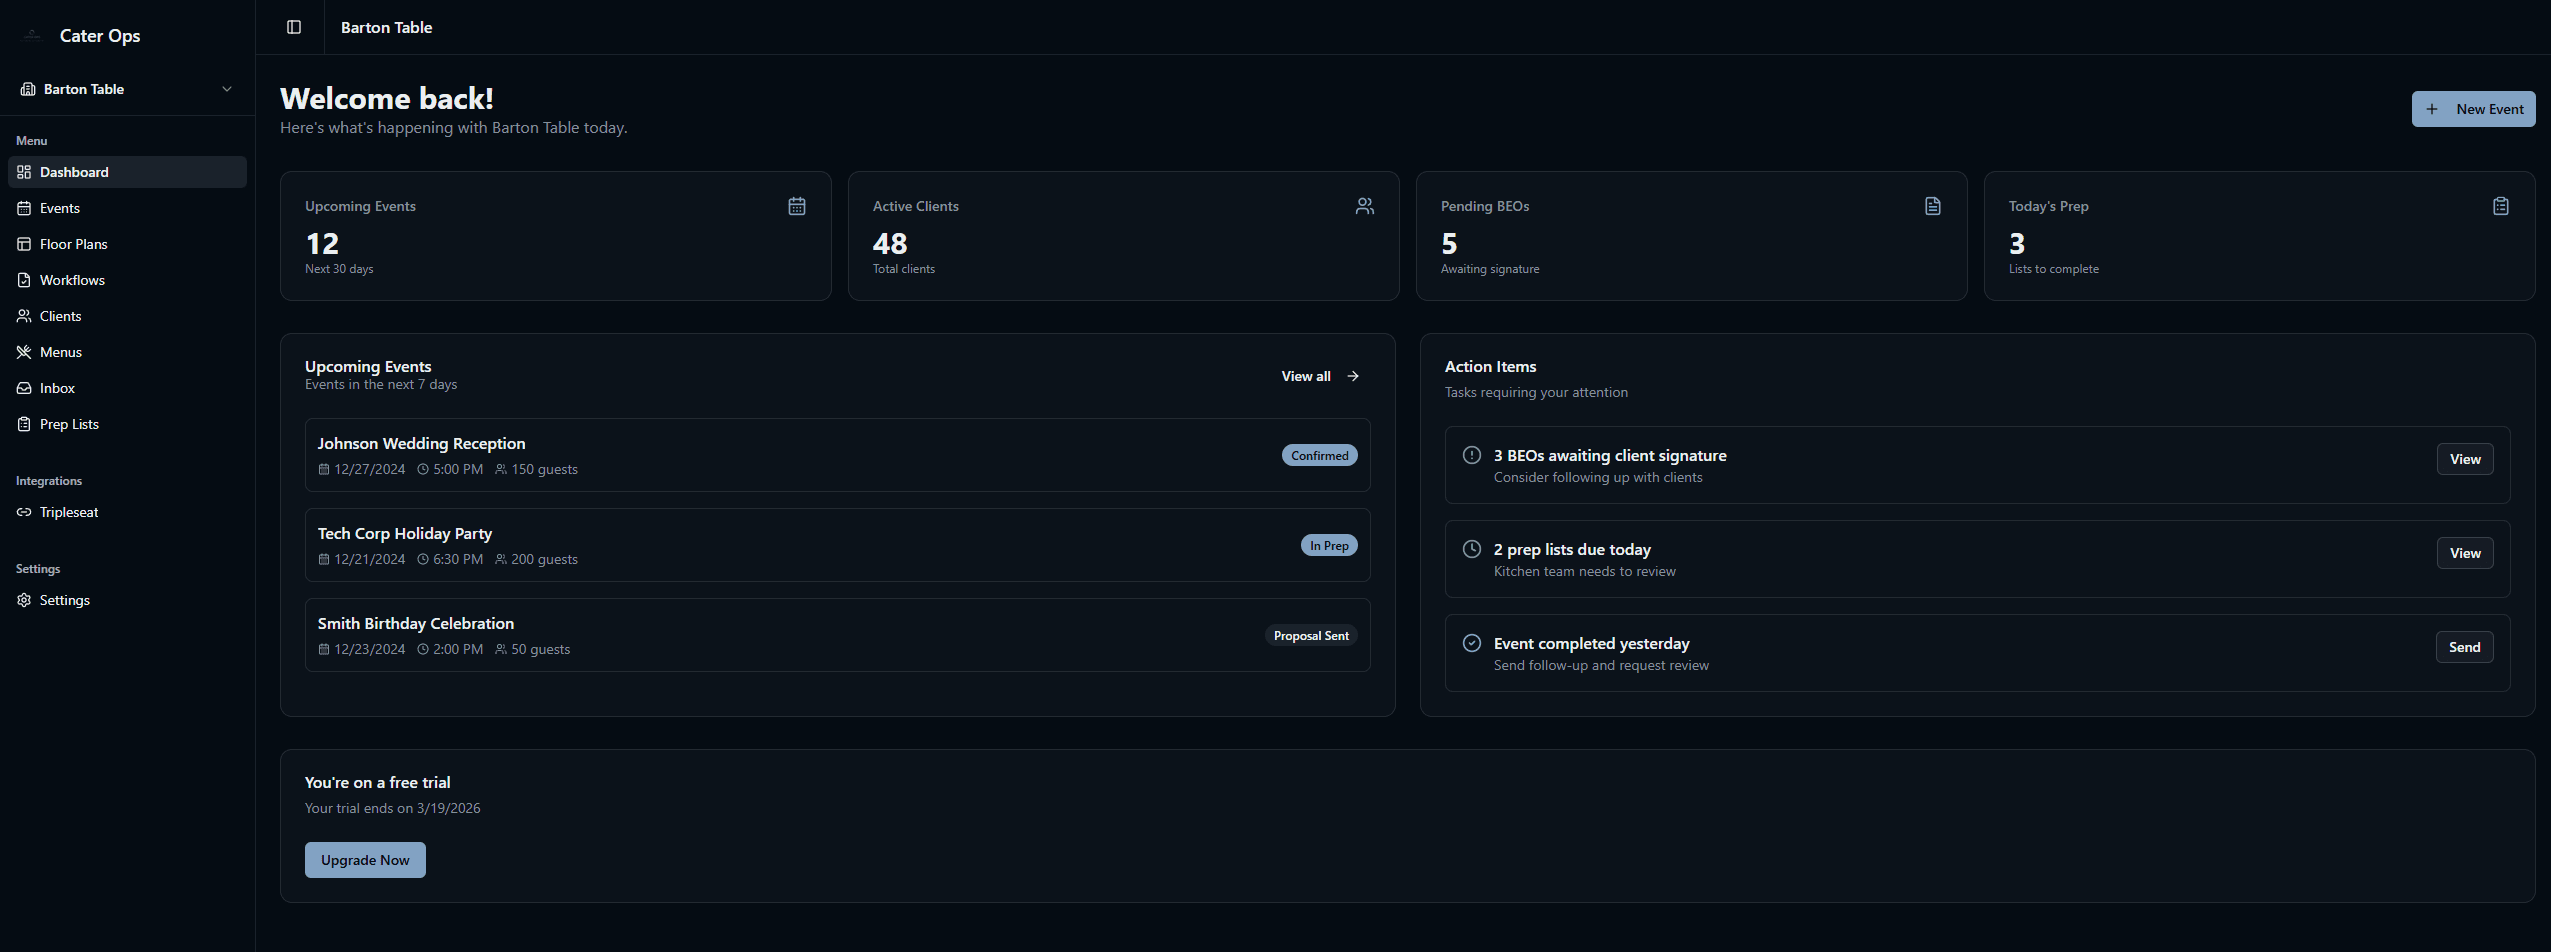This screenshot has width=2551, height=952.
Task: Click the View all arrow for upcoming events
Action: (1352, 376)
